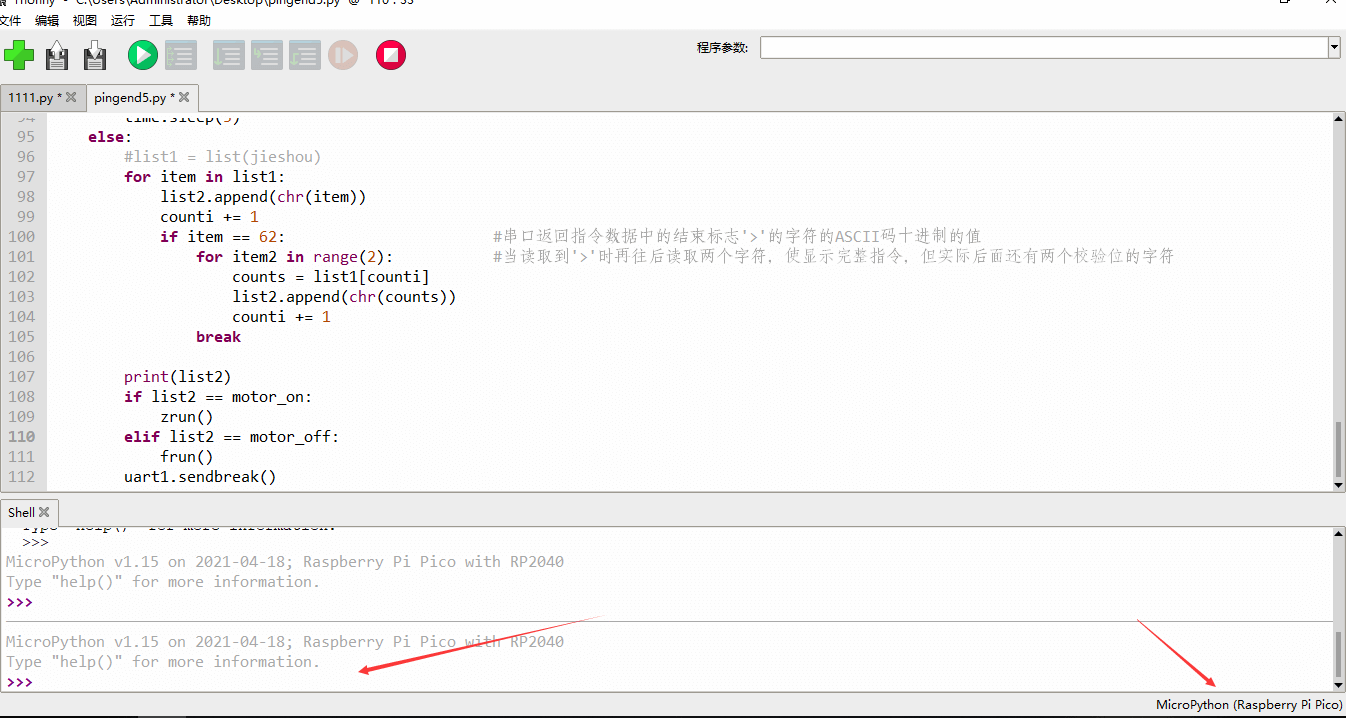This screenshot has width=1346, height=718.
Task: Click the line 'uart1.sendbreak()'
Action: [200, 476]
